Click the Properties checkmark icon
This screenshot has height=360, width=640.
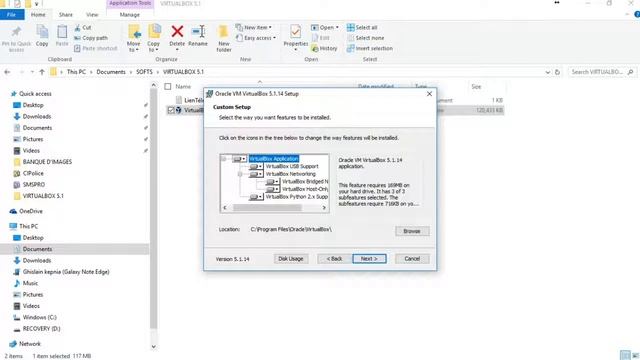tap(296, 31)
